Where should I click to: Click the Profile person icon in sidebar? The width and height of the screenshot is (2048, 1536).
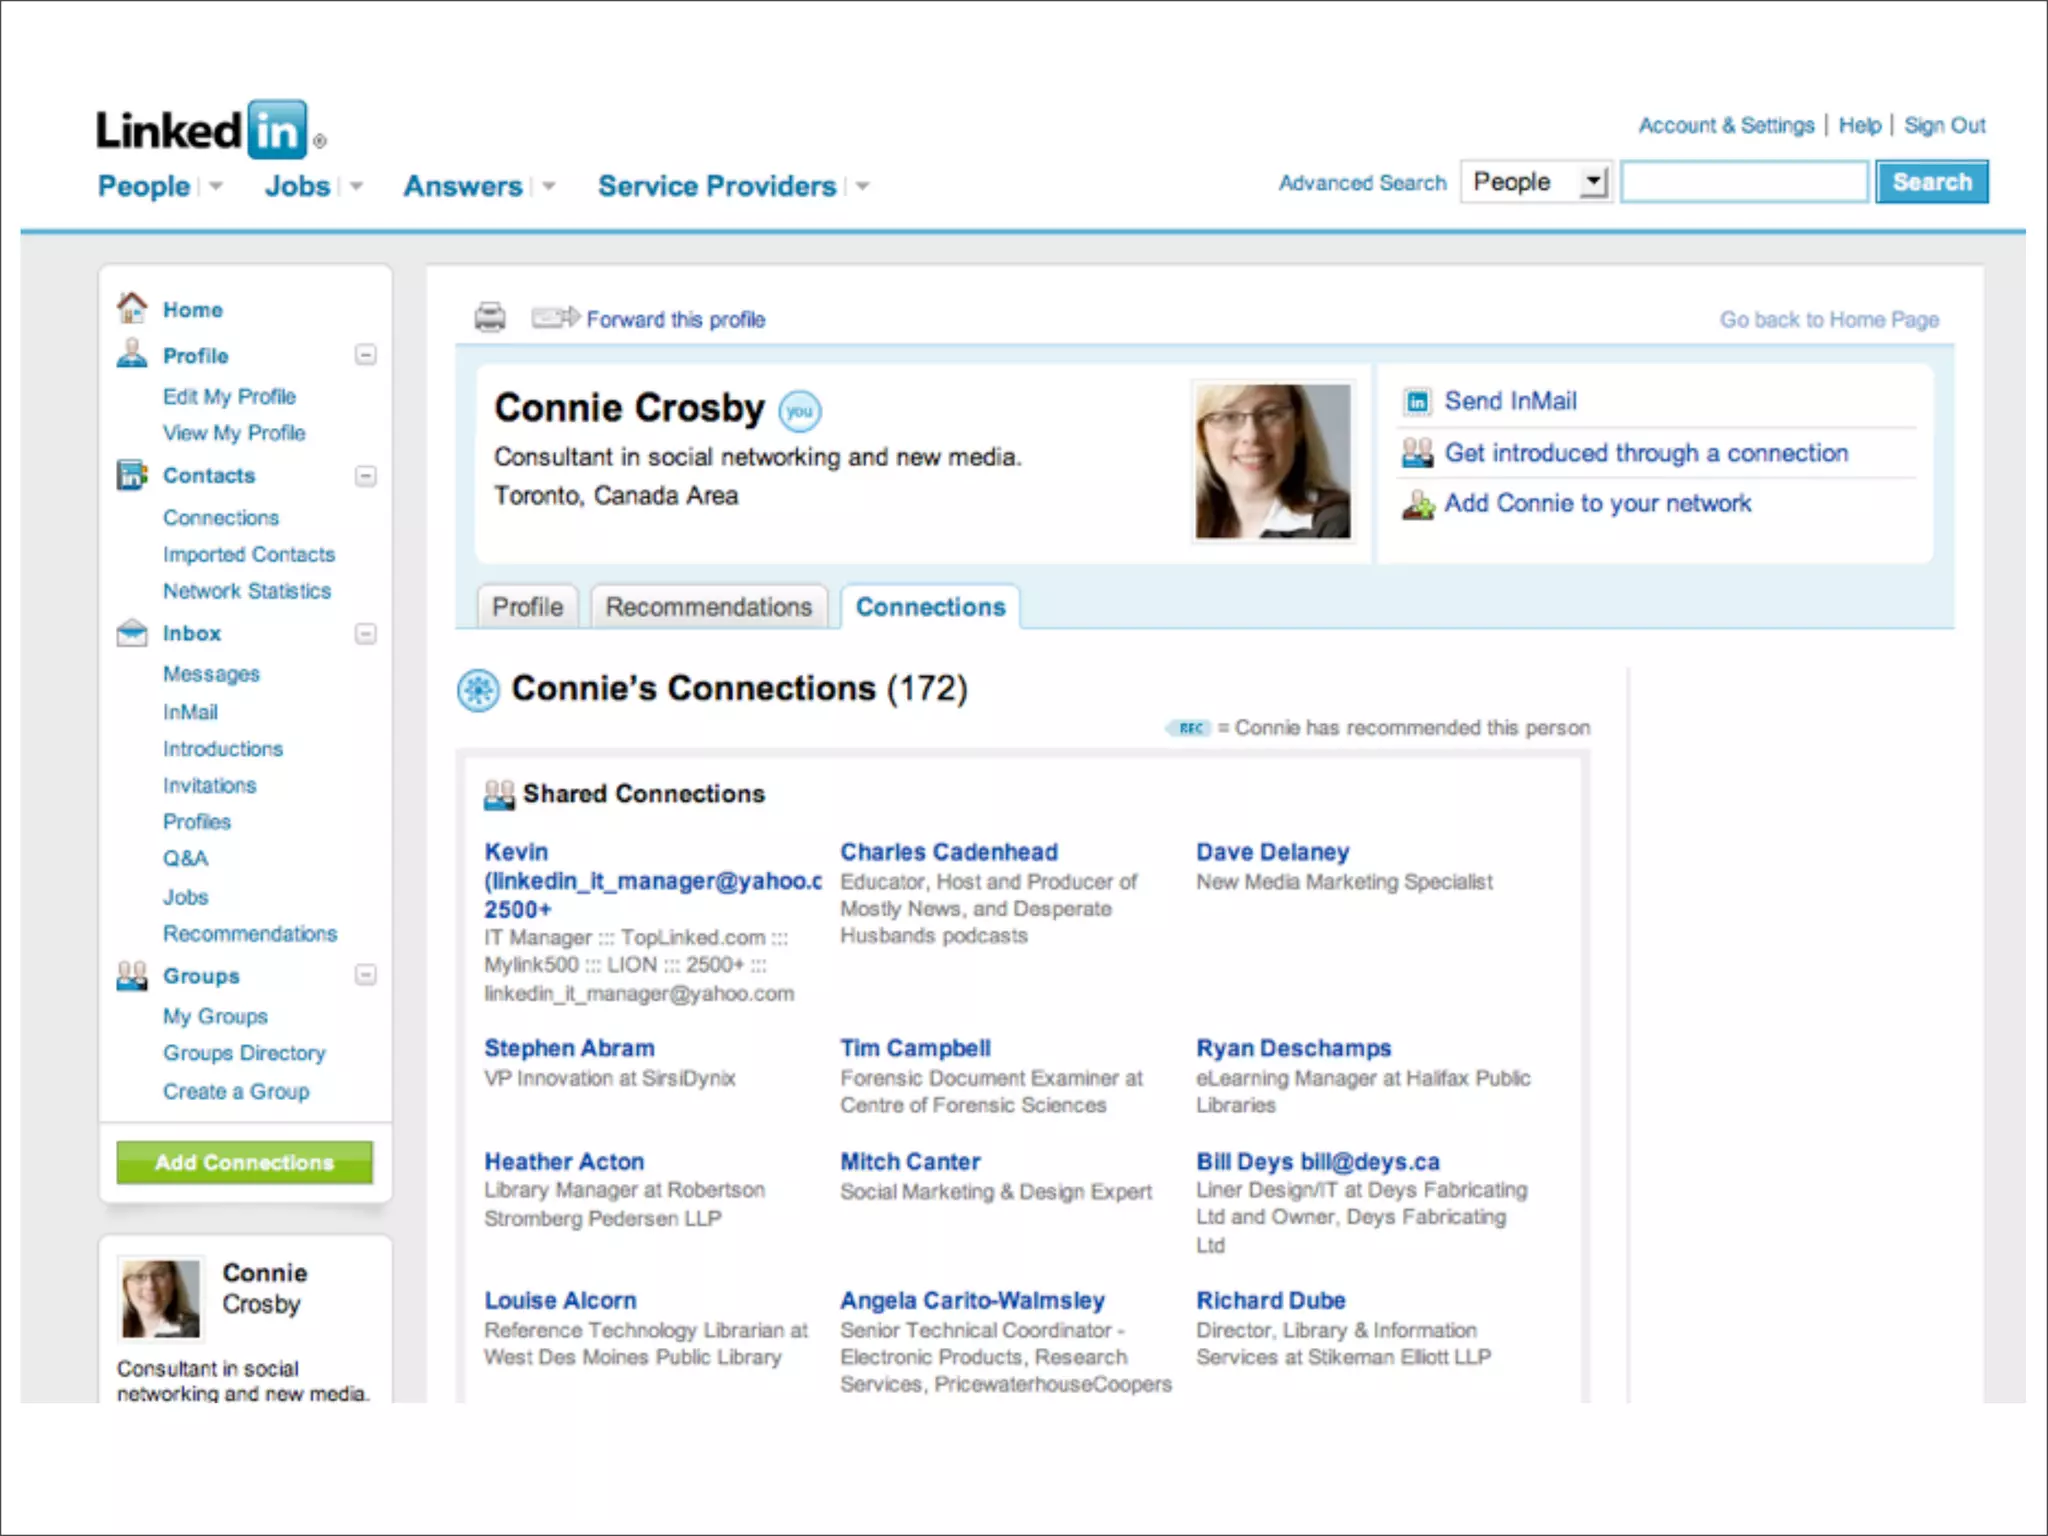[132, 354]
